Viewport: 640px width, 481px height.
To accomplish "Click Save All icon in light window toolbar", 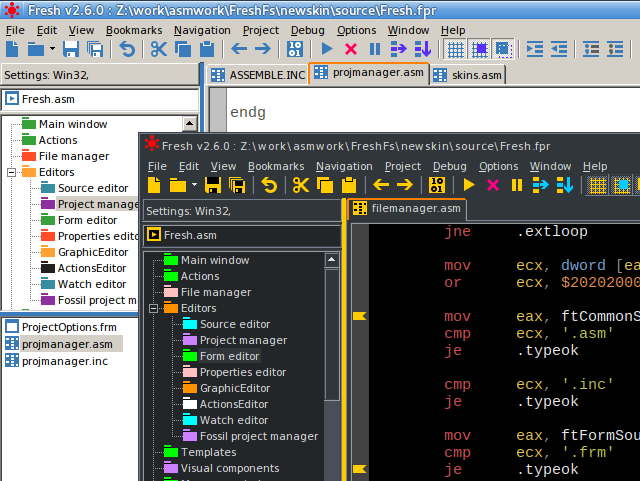I will [x=95, y=49].
